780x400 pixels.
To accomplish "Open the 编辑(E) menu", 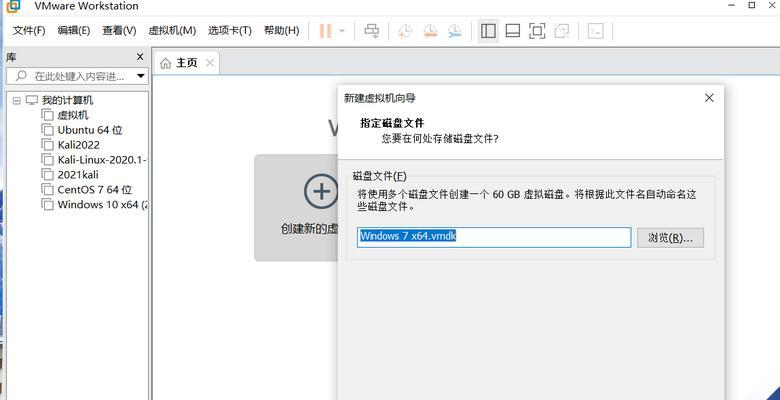I will 74,30.
